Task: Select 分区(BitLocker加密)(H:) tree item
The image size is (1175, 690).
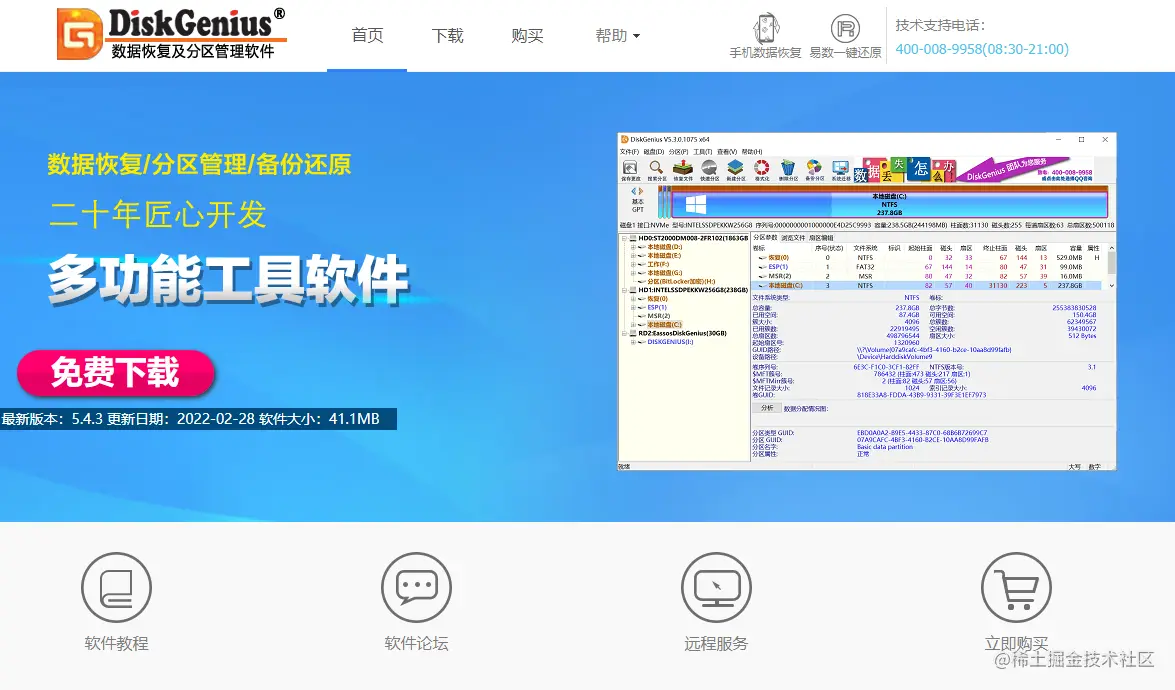Action: tap(681, 282)
